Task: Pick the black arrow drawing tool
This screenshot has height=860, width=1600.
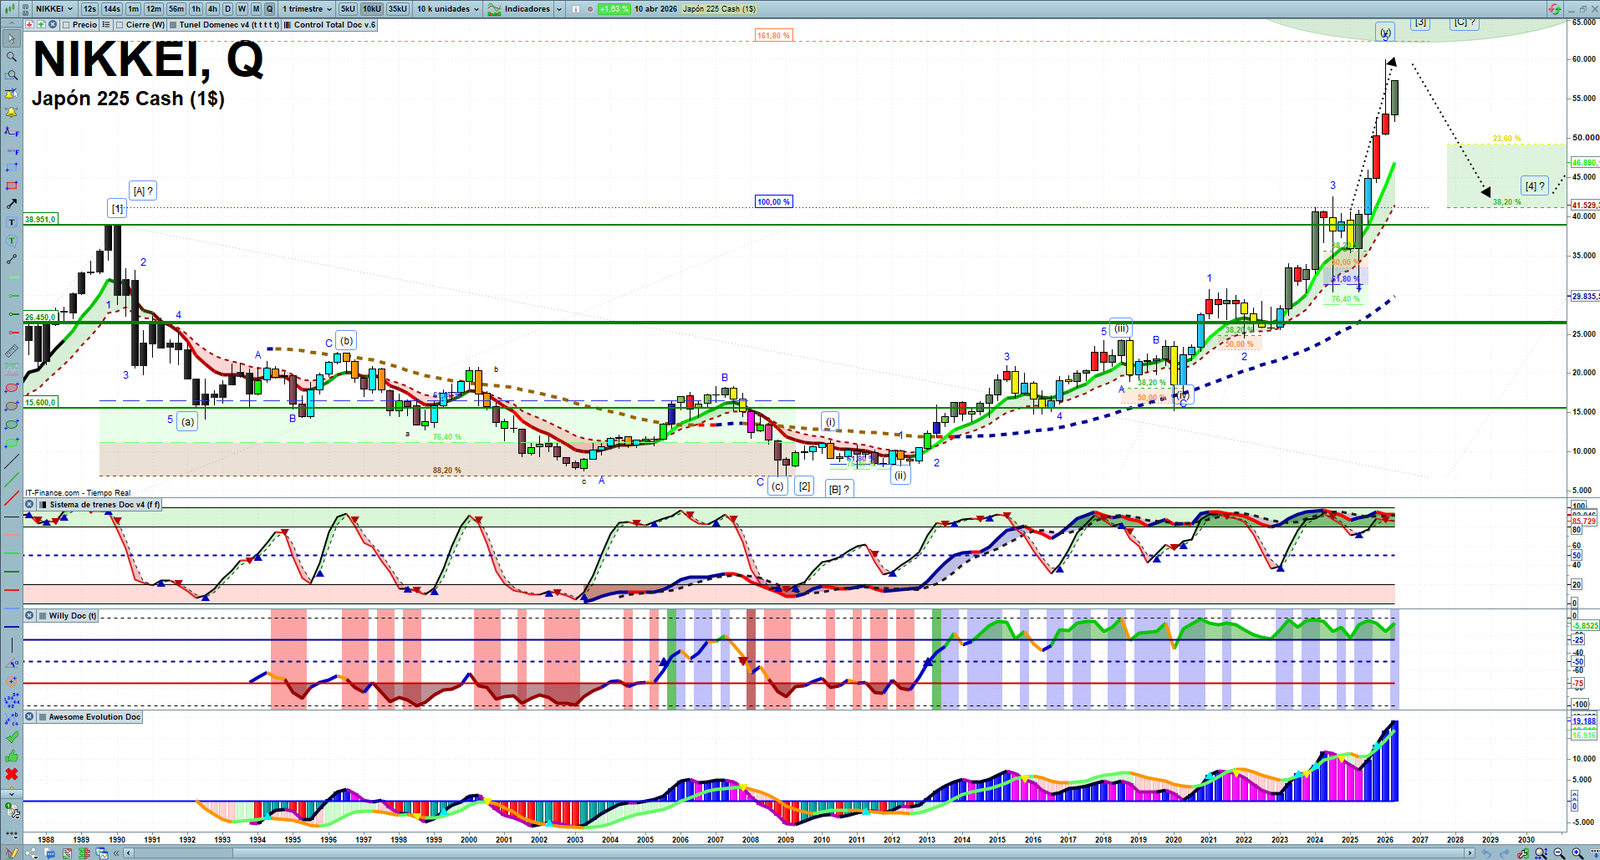Action: click(x=12, y=204)
